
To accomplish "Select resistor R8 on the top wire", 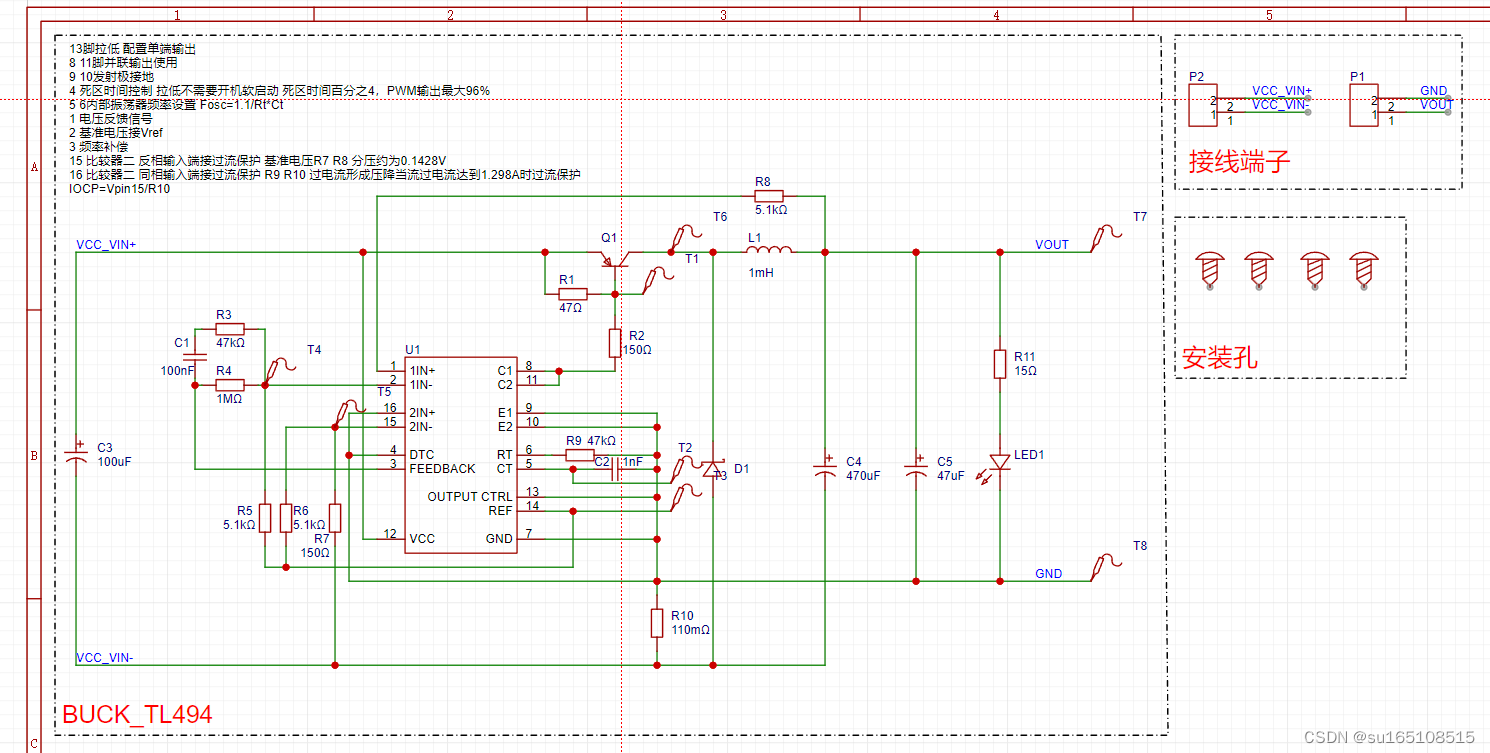I will (x=768, y=196).
